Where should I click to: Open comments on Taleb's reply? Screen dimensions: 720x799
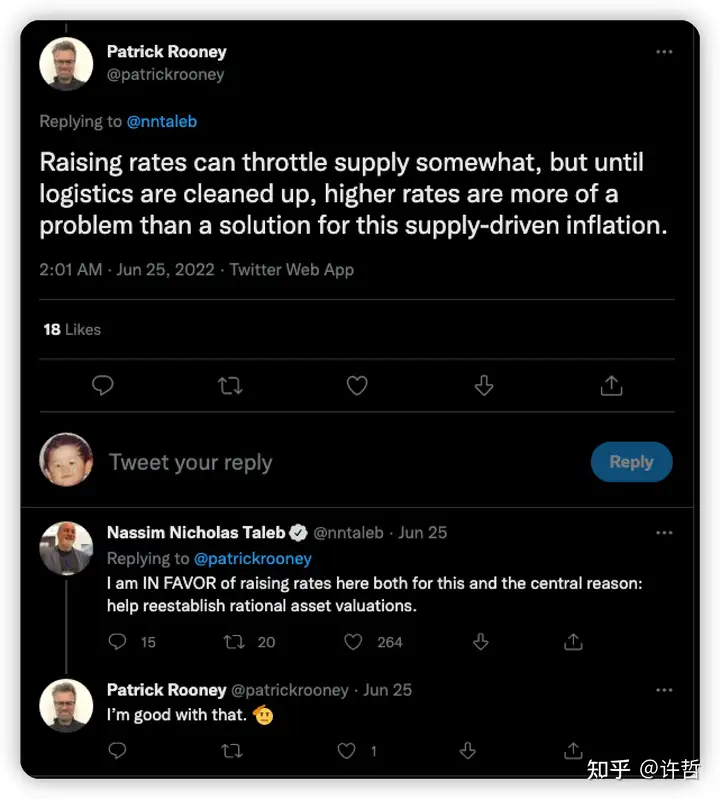[118, 642]
